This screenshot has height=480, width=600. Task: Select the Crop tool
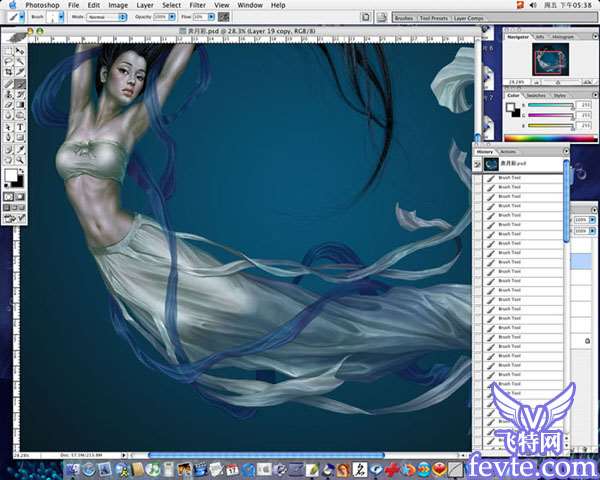(x=8, y=72)
